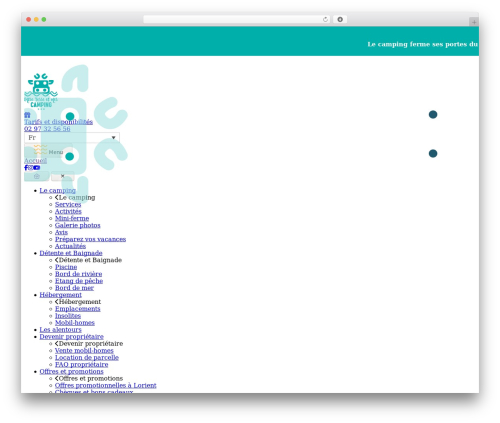
Task: Open the Fr language dropdown
Action: point(72,138)
